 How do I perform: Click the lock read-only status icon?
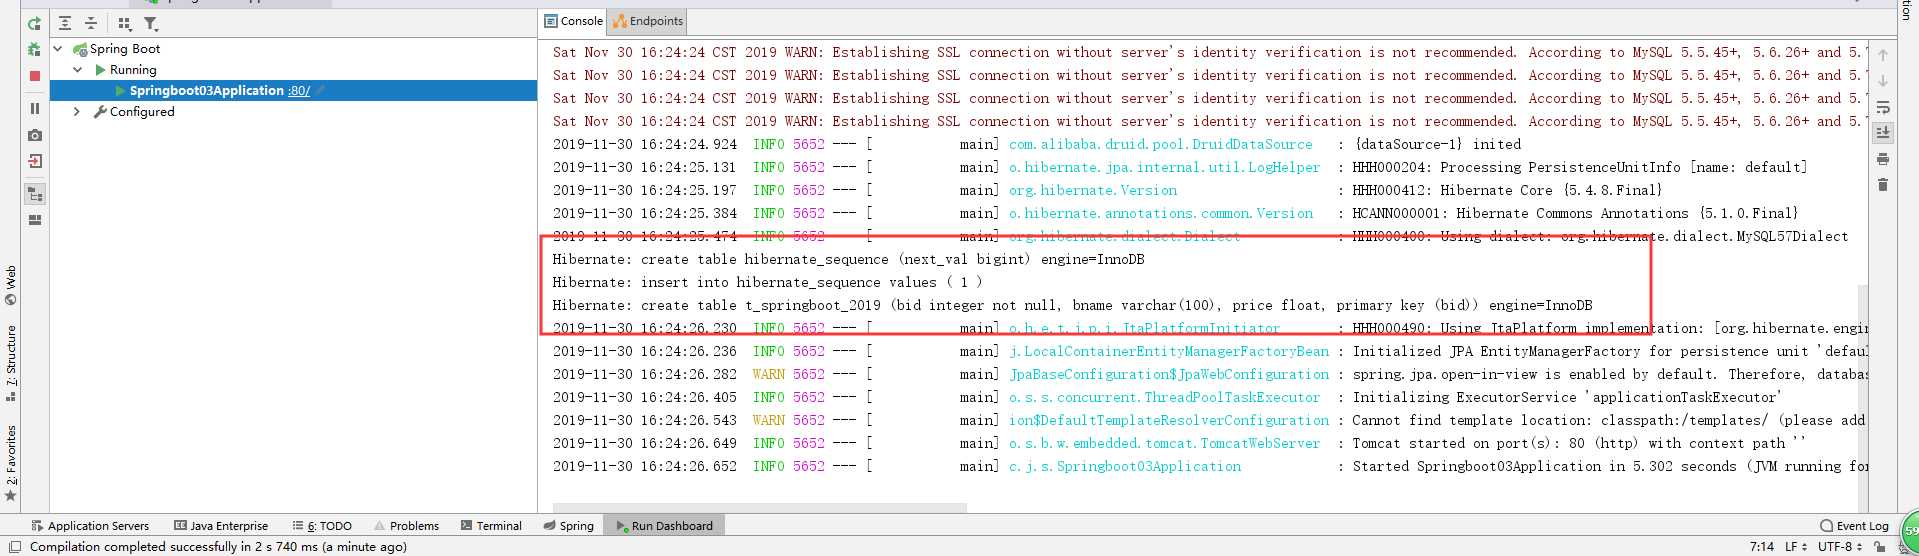pyautogui.click(x=1880, y=547)
